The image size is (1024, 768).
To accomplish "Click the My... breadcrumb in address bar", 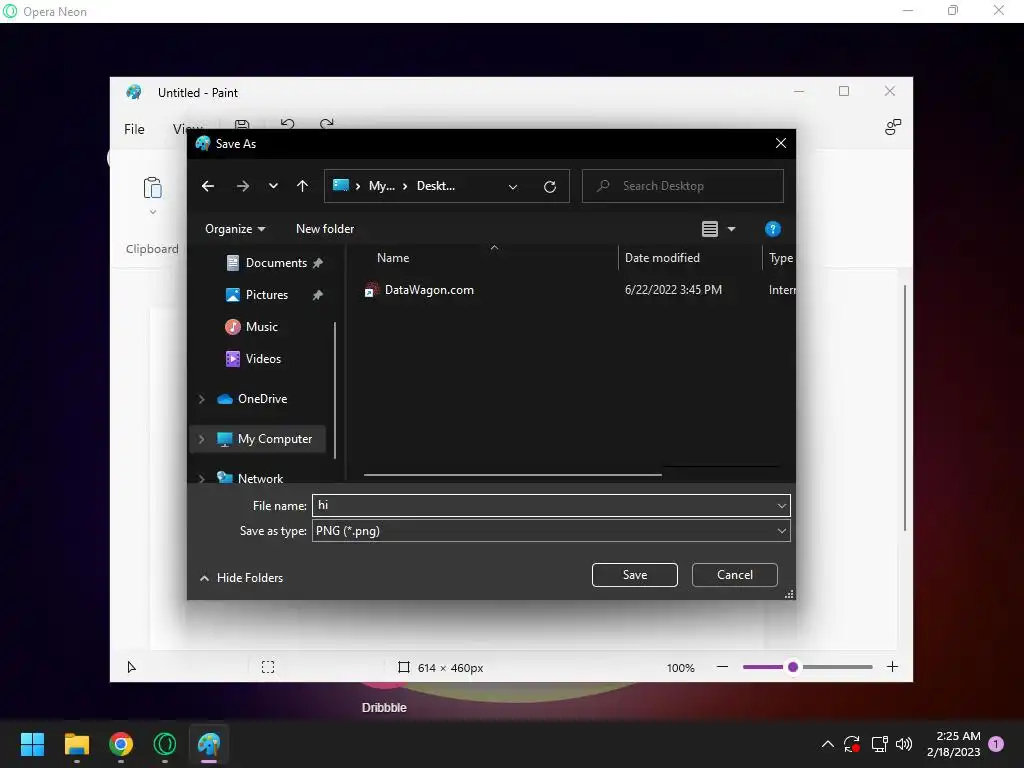I will pos(381,186).
